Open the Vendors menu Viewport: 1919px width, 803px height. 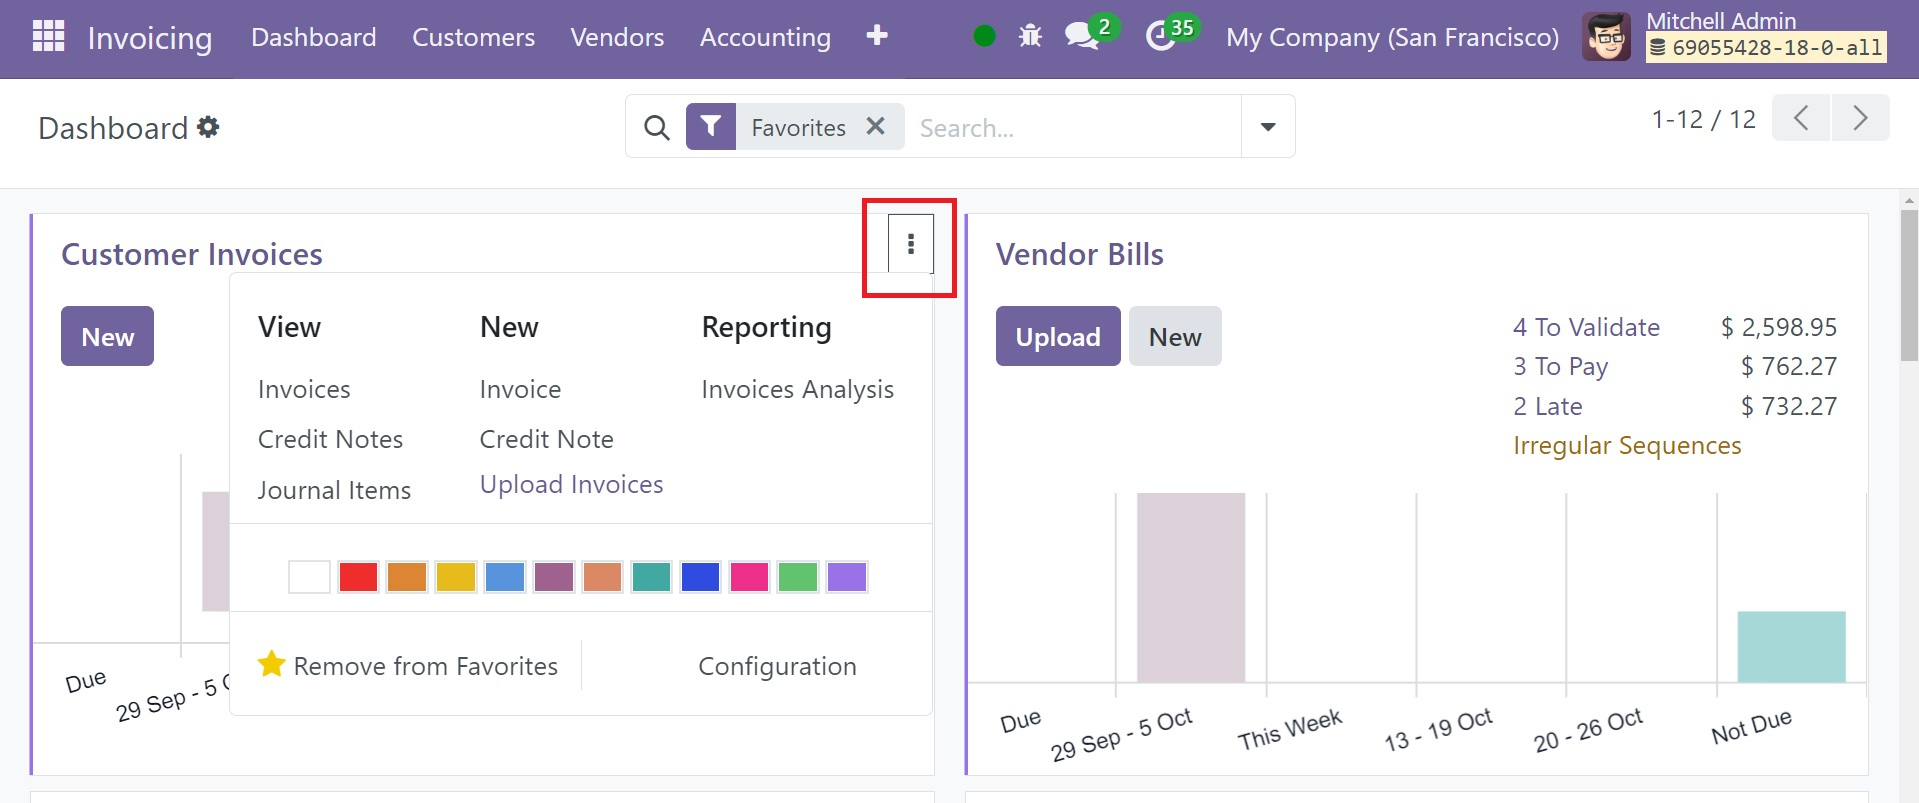617,37
